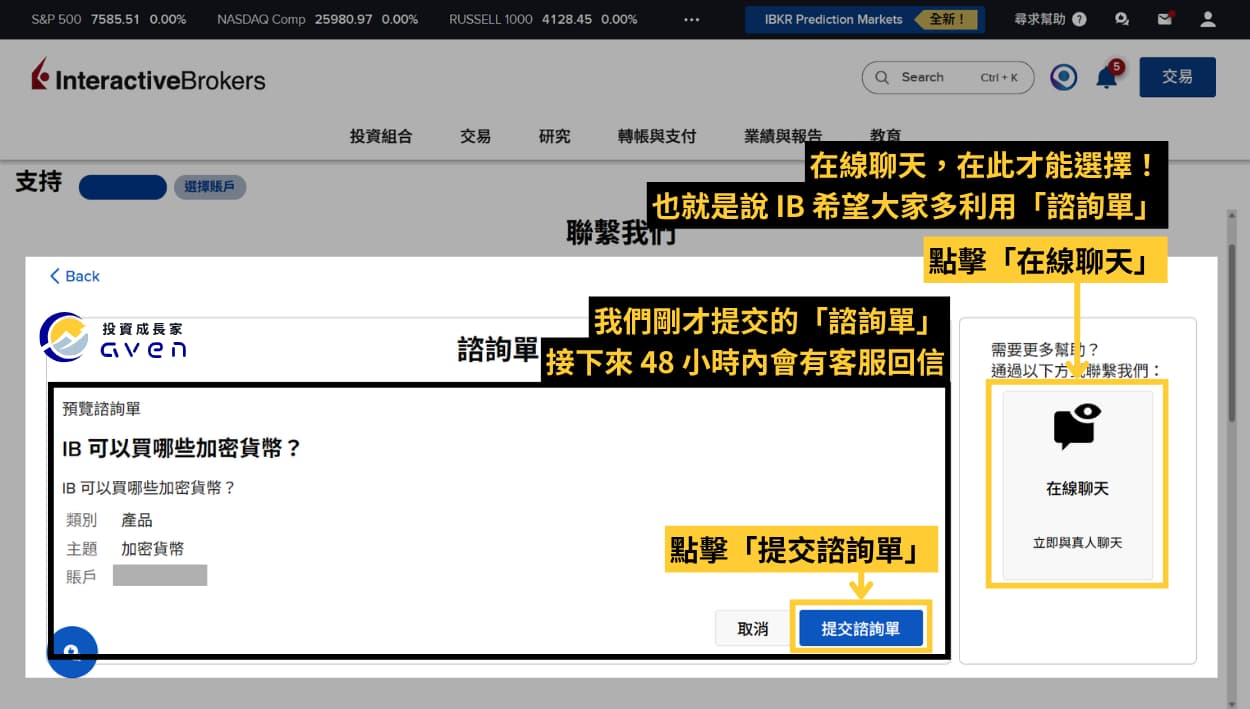The width and height of the screenshot is (1250, 709).
Task: Click the S&P 500 ticker
Action: [x=109, y=19]
